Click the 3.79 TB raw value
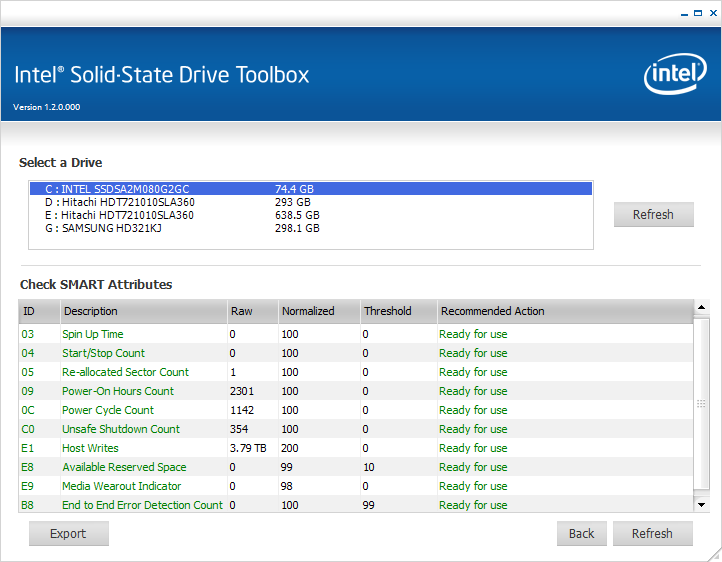This screenshot has width=722, height=562. (248, 448)
